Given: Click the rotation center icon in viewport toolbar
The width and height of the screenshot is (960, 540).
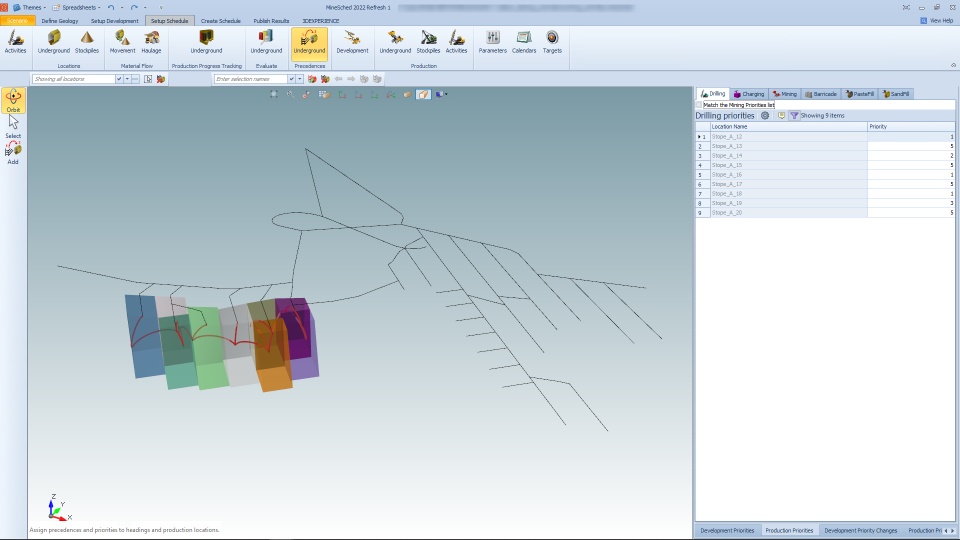Looking at the screenshot, I should tap(306, 94).
